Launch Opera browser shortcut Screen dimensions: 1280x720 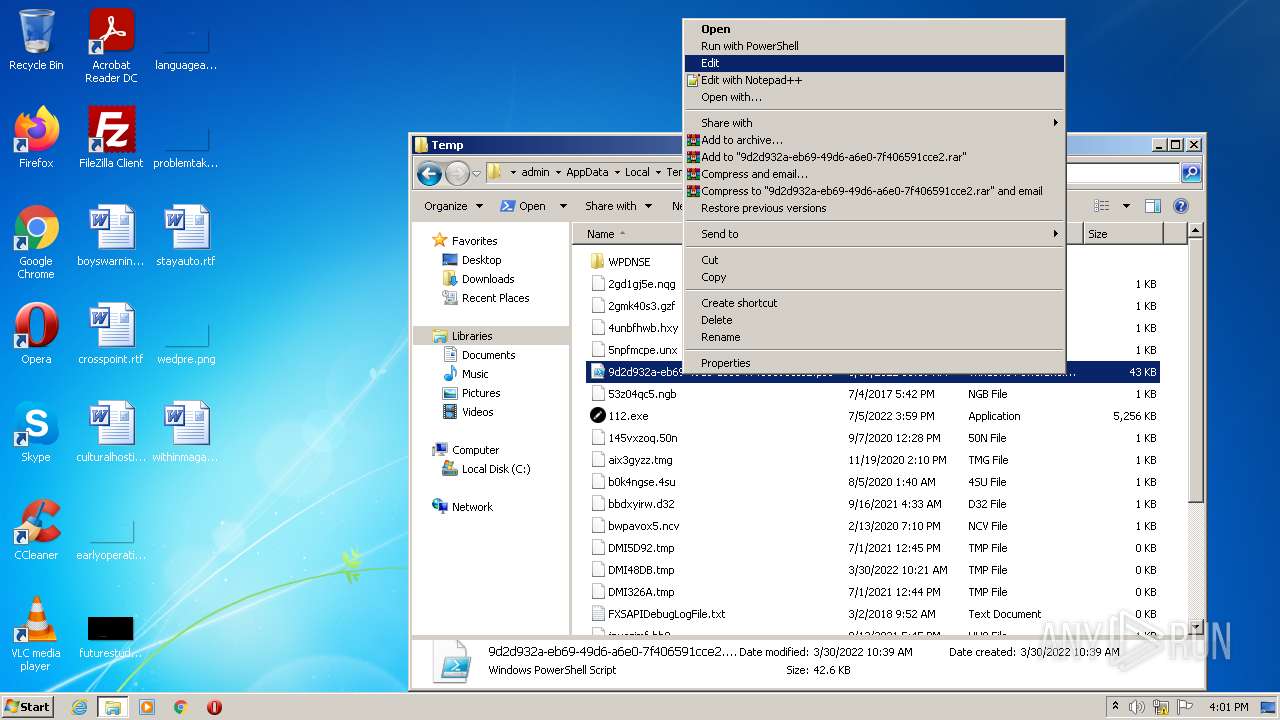(x=36, y=334)
